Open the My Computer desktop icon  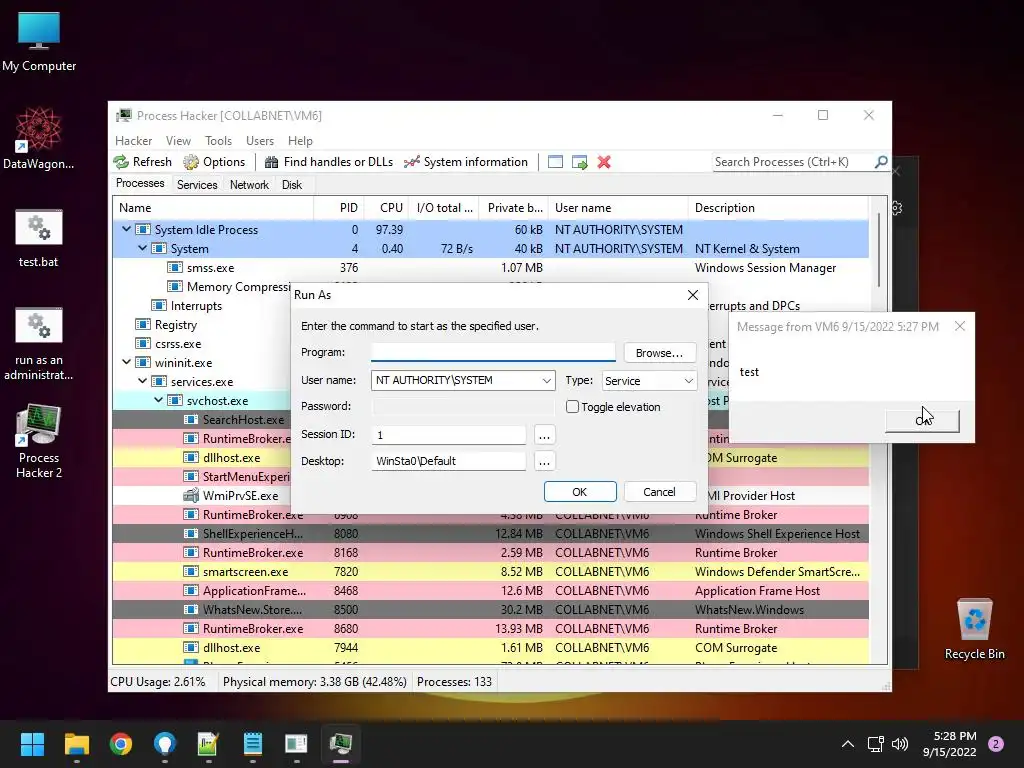click(39, 42)
